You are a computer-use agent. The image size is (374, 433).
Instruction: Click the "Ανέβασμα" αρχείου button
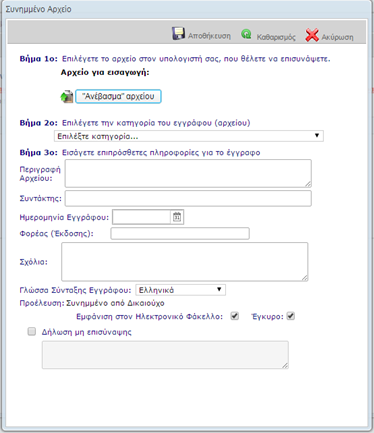118,96
